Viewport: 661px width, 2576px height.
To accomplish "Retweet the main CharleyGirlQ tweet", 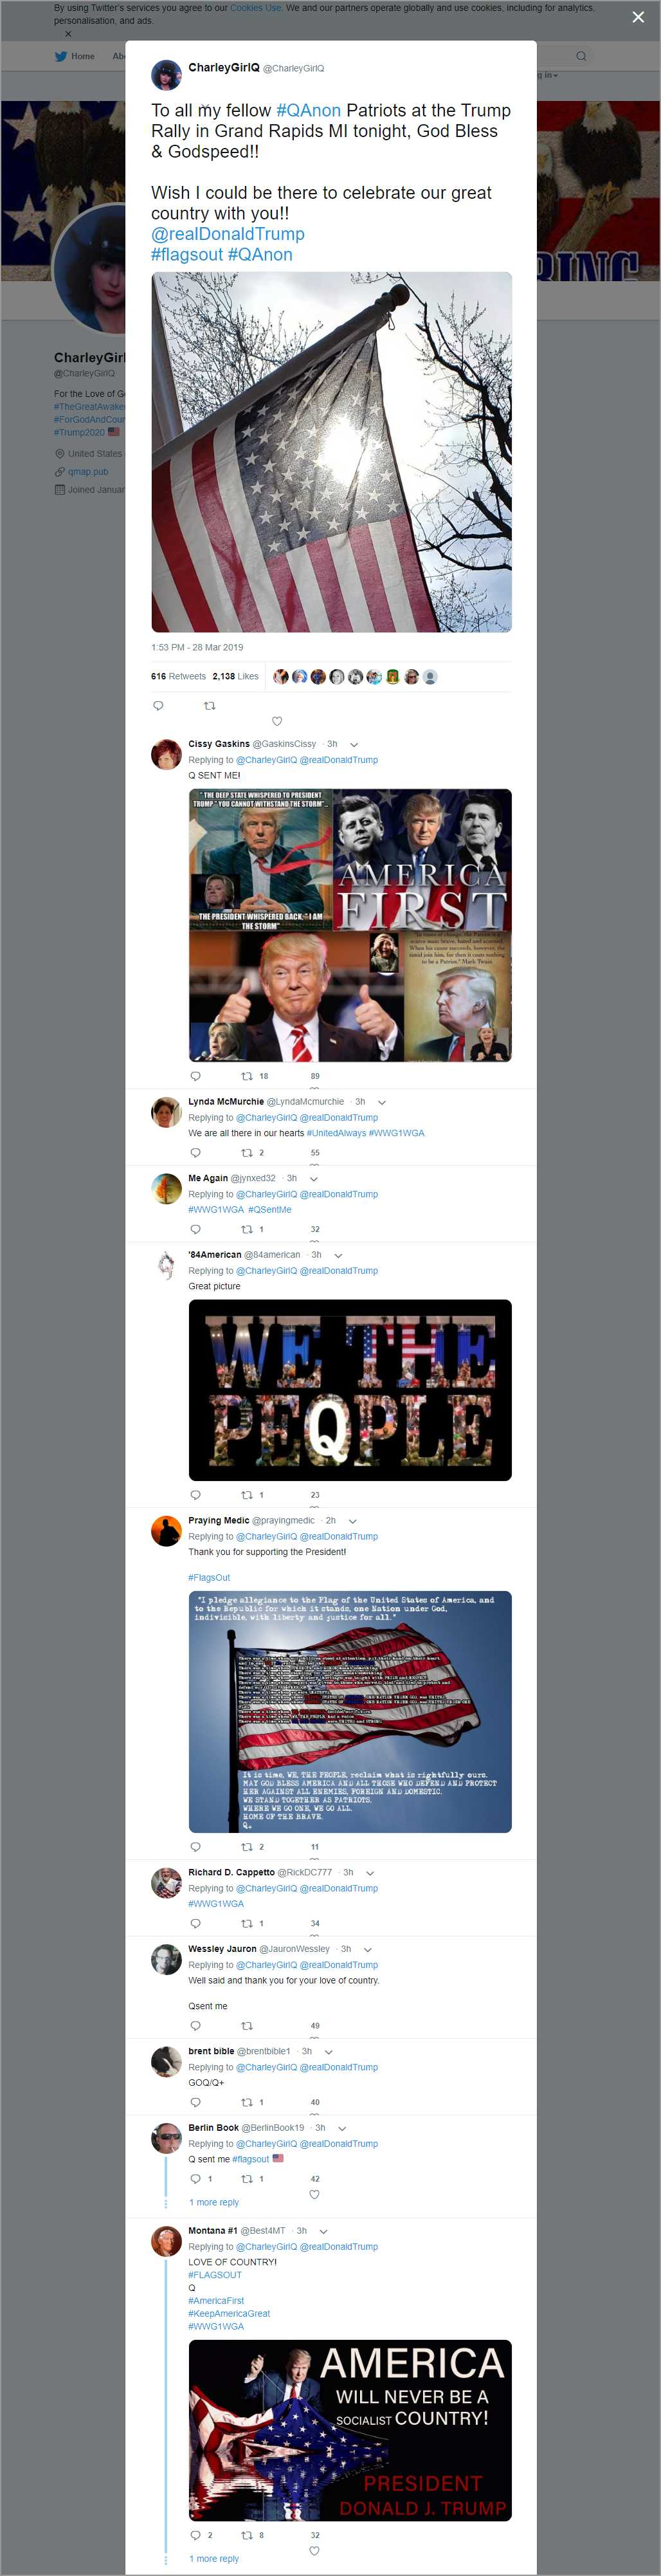I will 209,706.
